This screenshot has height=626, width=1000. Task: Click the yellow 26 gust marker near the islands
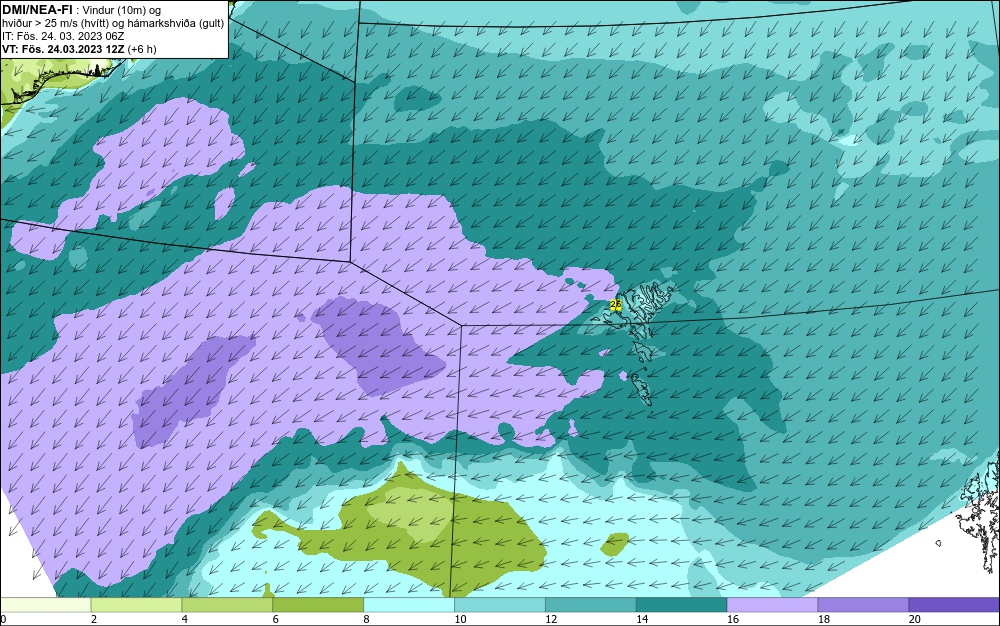click(615, 305)
